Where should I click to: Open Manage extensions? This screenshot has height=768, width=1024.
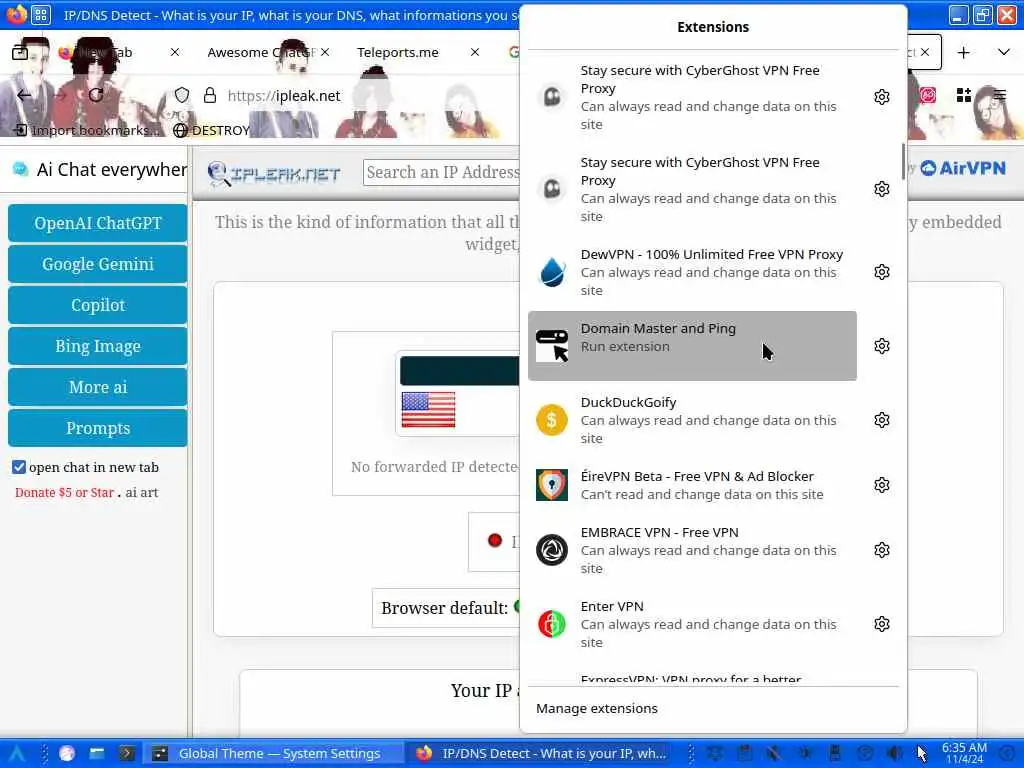point(597,708)
